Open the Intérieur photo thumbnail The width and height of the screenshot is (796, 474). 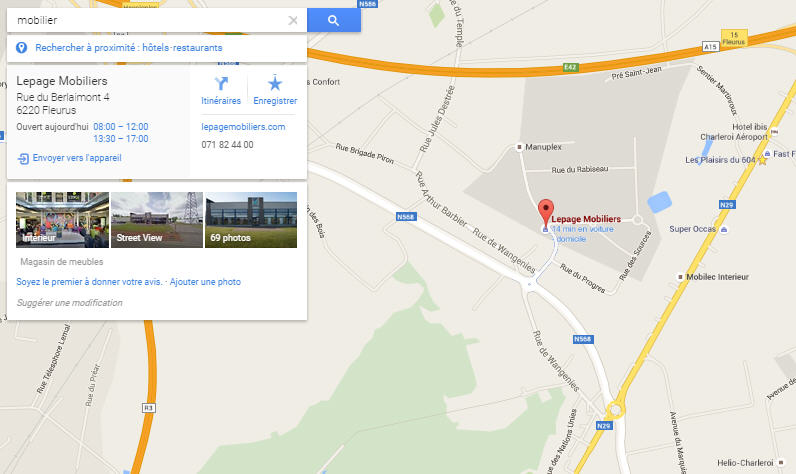pyautogui.click(x=62, y=220)
